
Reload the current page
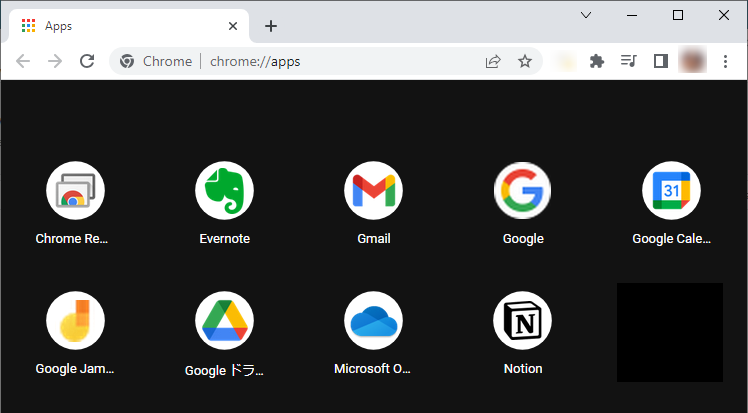(87, 61)
